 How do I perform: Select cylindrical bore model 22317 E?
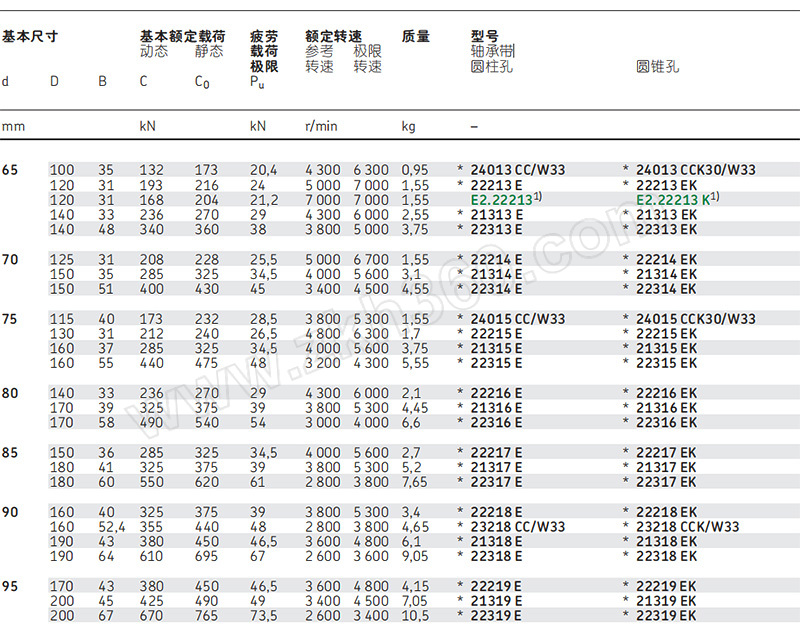pyautogui.click(x=496, y=483)
